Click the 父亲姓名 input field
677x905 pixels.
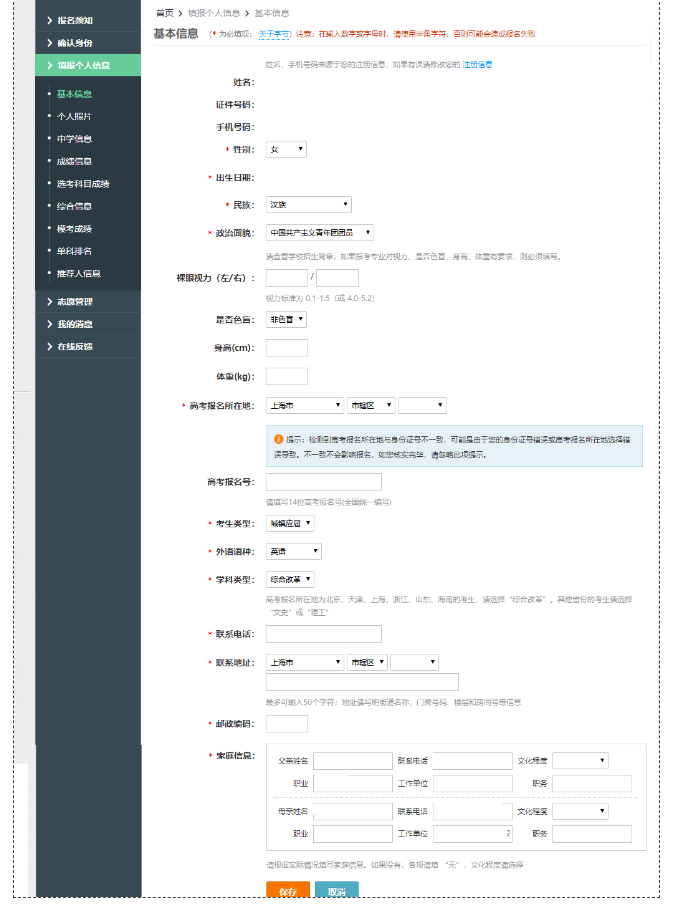coord(352,761)
